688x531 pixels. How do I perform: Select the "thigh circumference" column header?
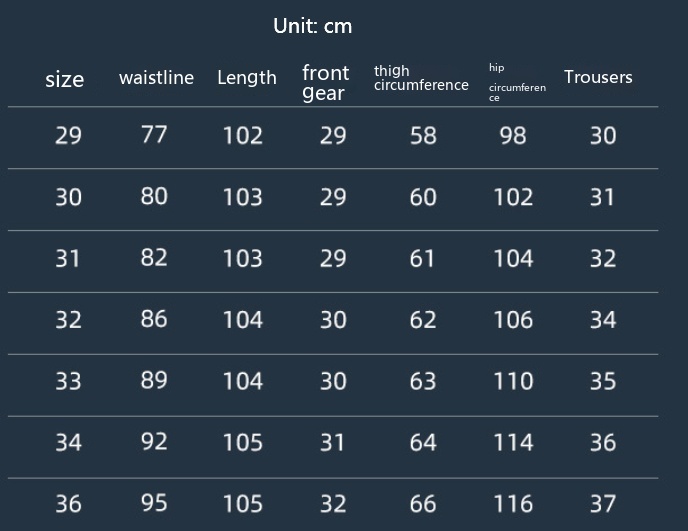coord(421,78)
